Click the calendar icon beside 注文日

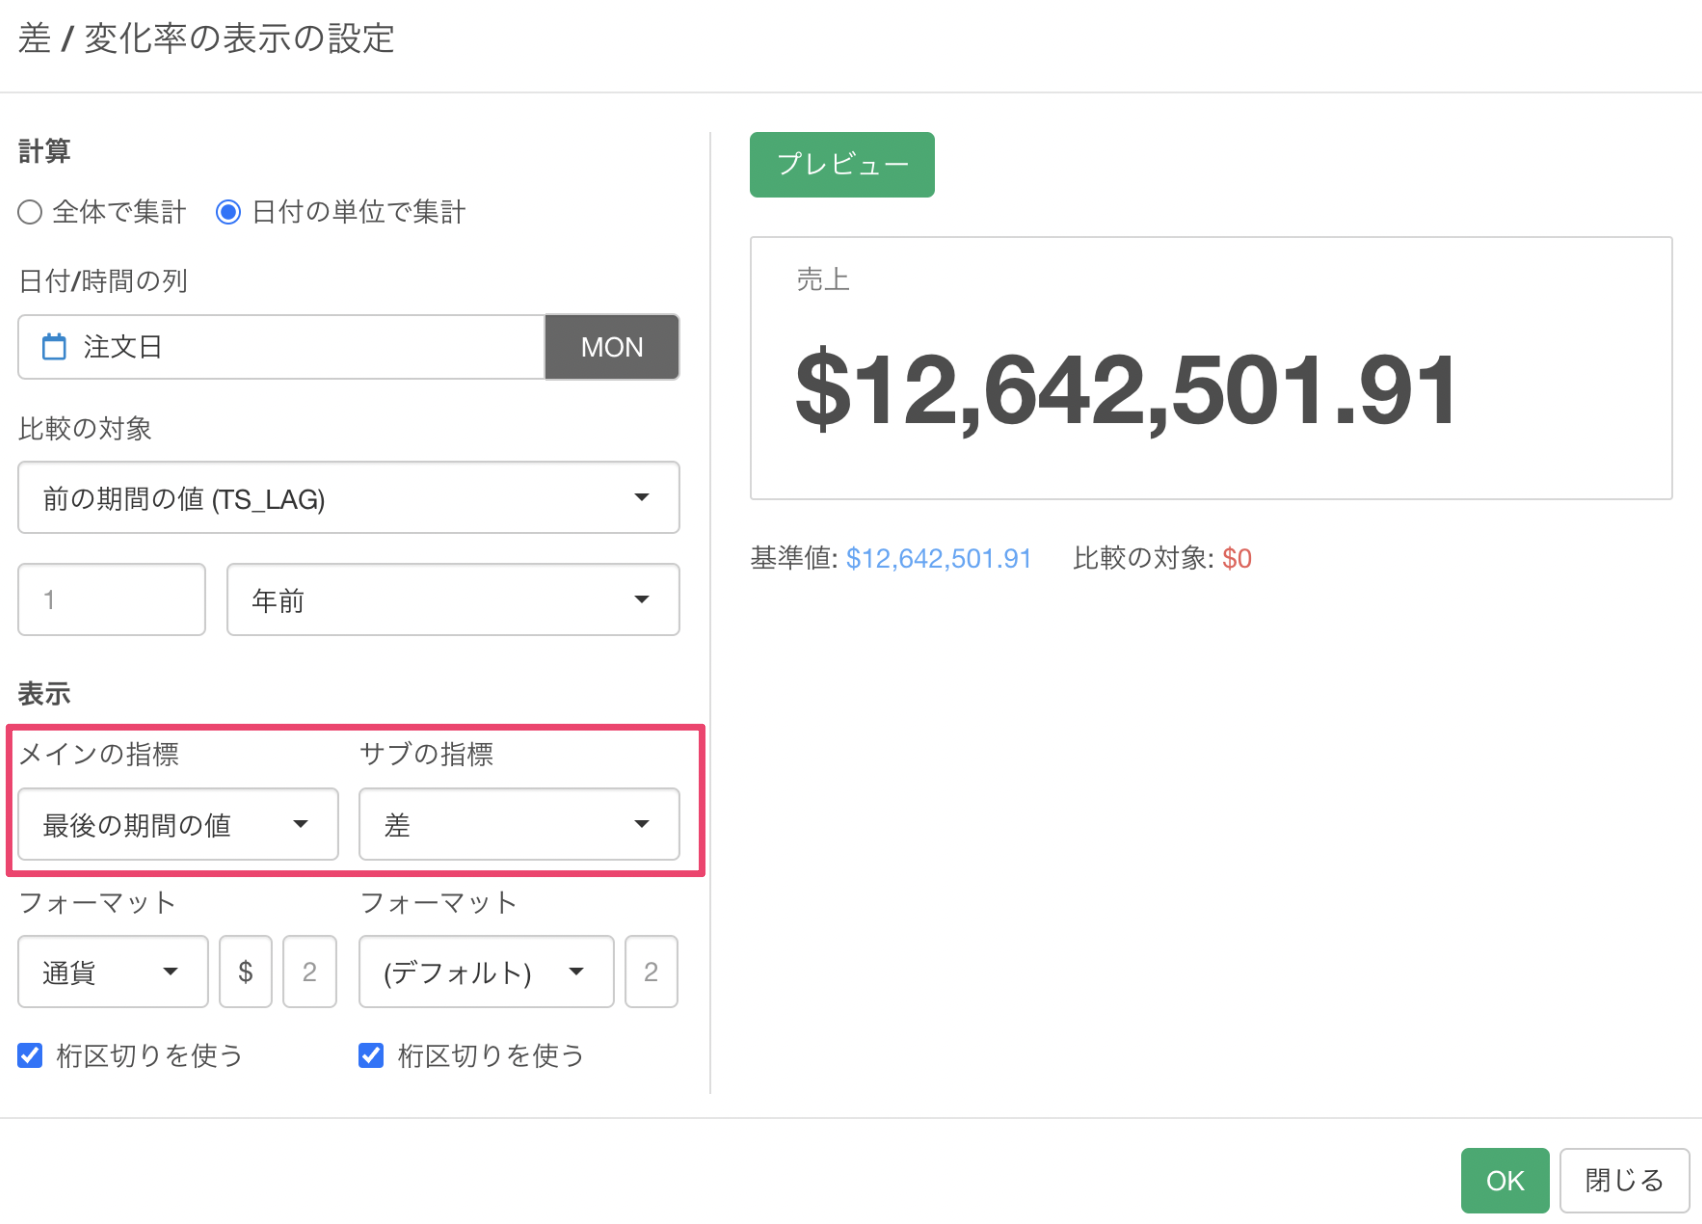[x=54, y=347]
